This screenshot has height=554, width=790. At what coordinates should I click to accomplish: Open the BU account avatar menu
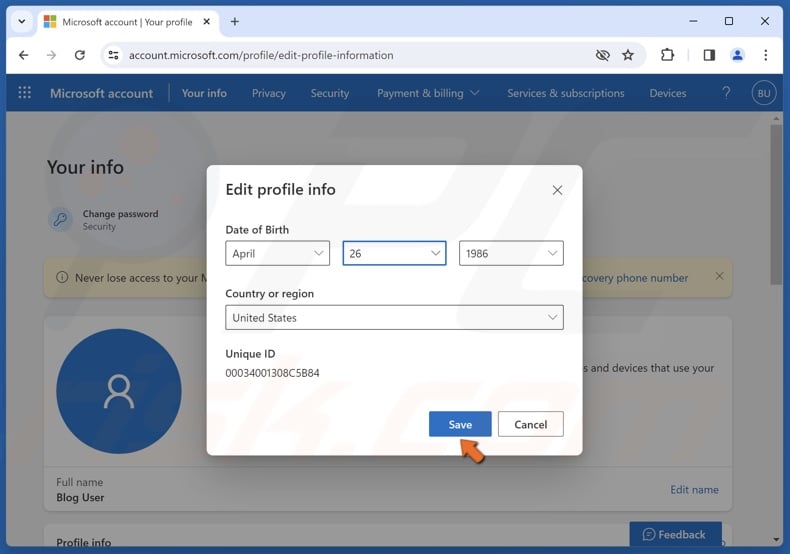pos(764,93)
